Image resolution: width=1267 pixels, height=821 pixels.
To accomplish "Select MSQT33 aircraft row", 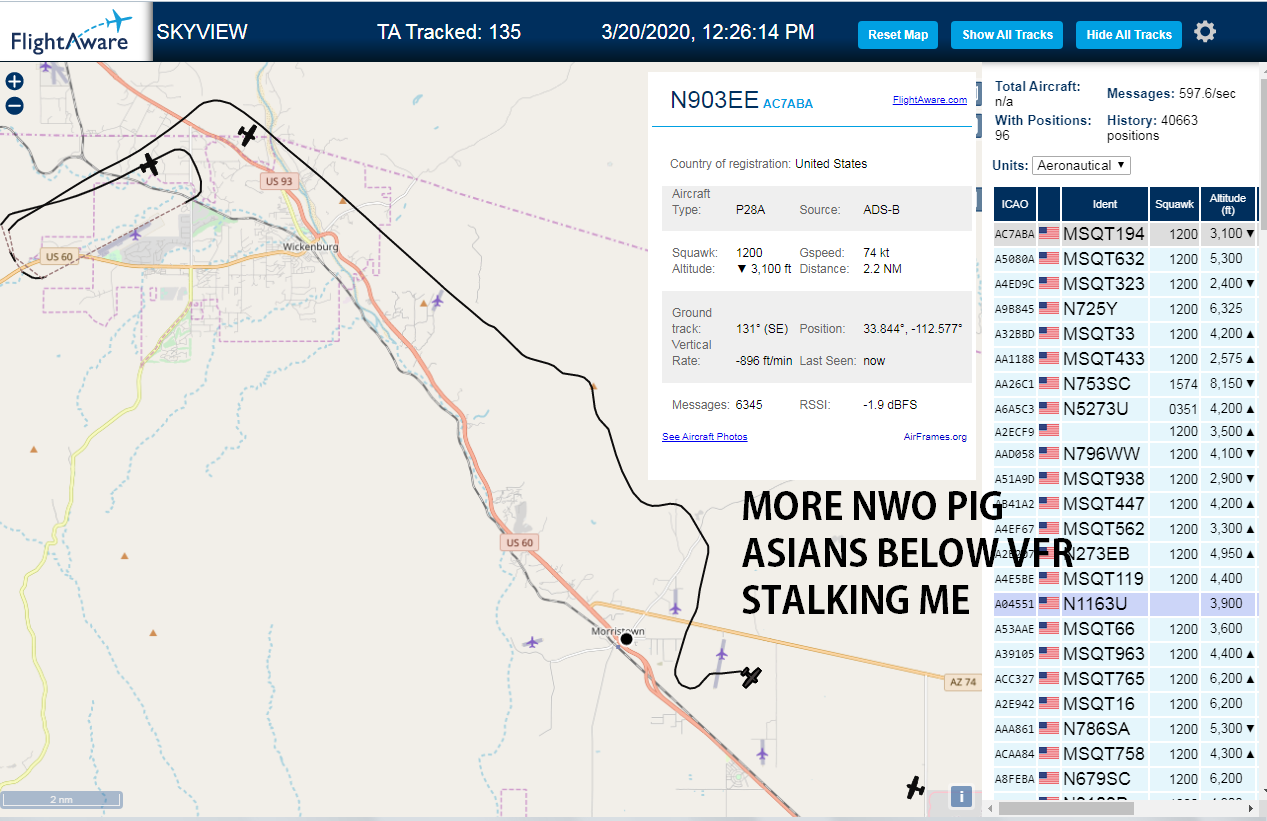I will (1125, 334).
